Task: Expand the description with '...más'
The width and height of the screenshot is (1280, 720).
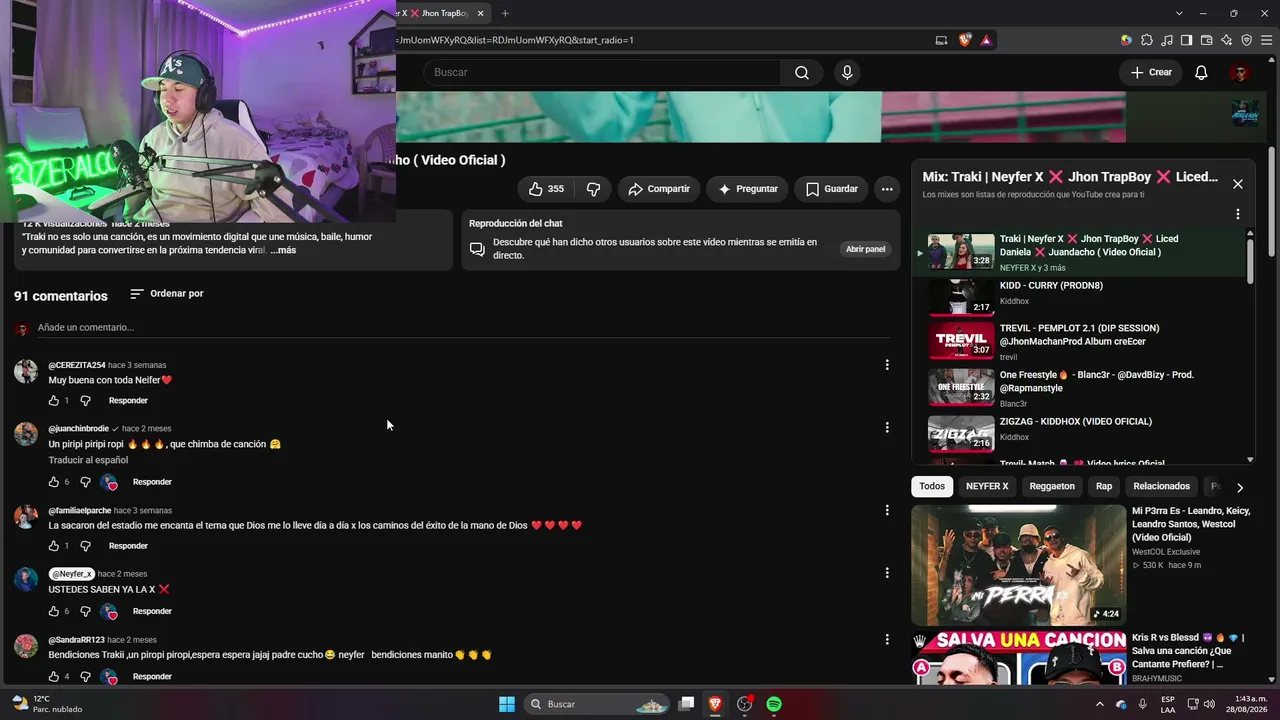Action: coord(283,250)
